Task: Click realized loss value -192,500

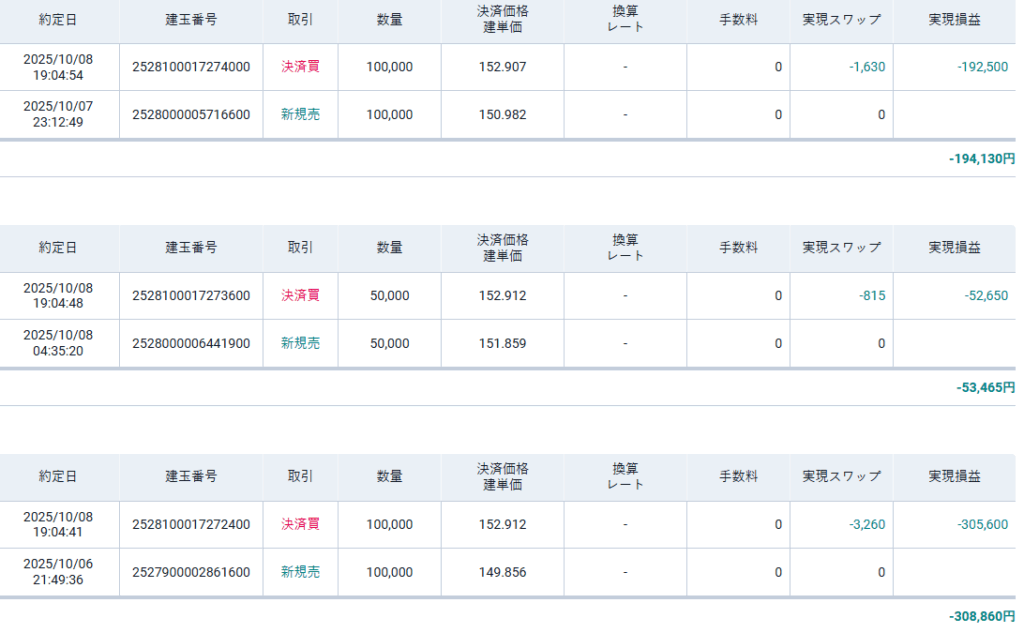Action: click(x=981, y=67)
